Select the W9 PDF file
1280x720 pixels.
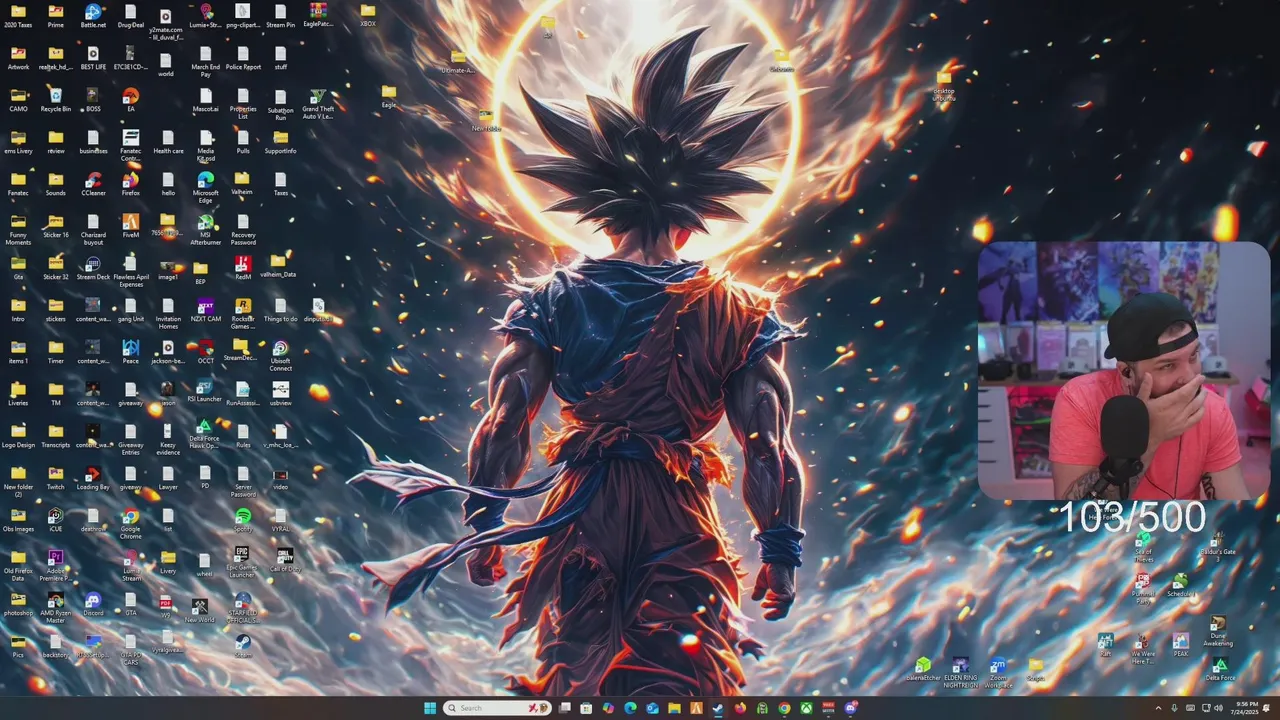166,607
